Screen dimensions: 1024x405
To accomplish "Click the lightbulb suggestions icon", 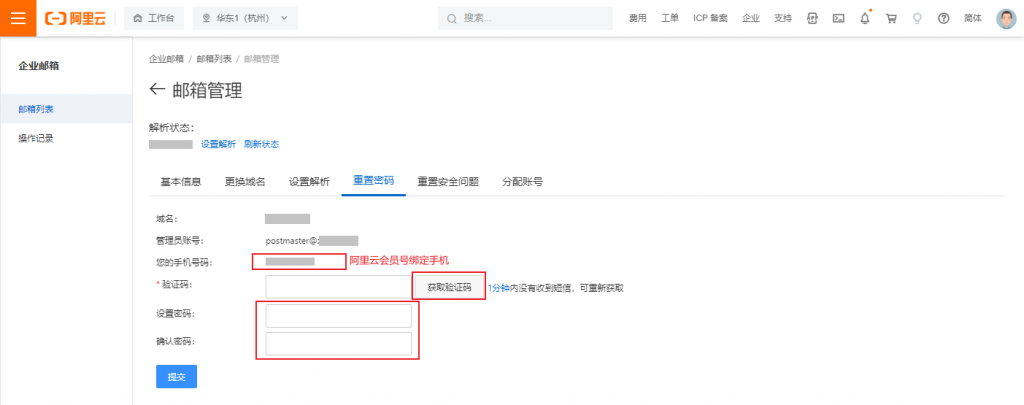I will coord(917,18).
